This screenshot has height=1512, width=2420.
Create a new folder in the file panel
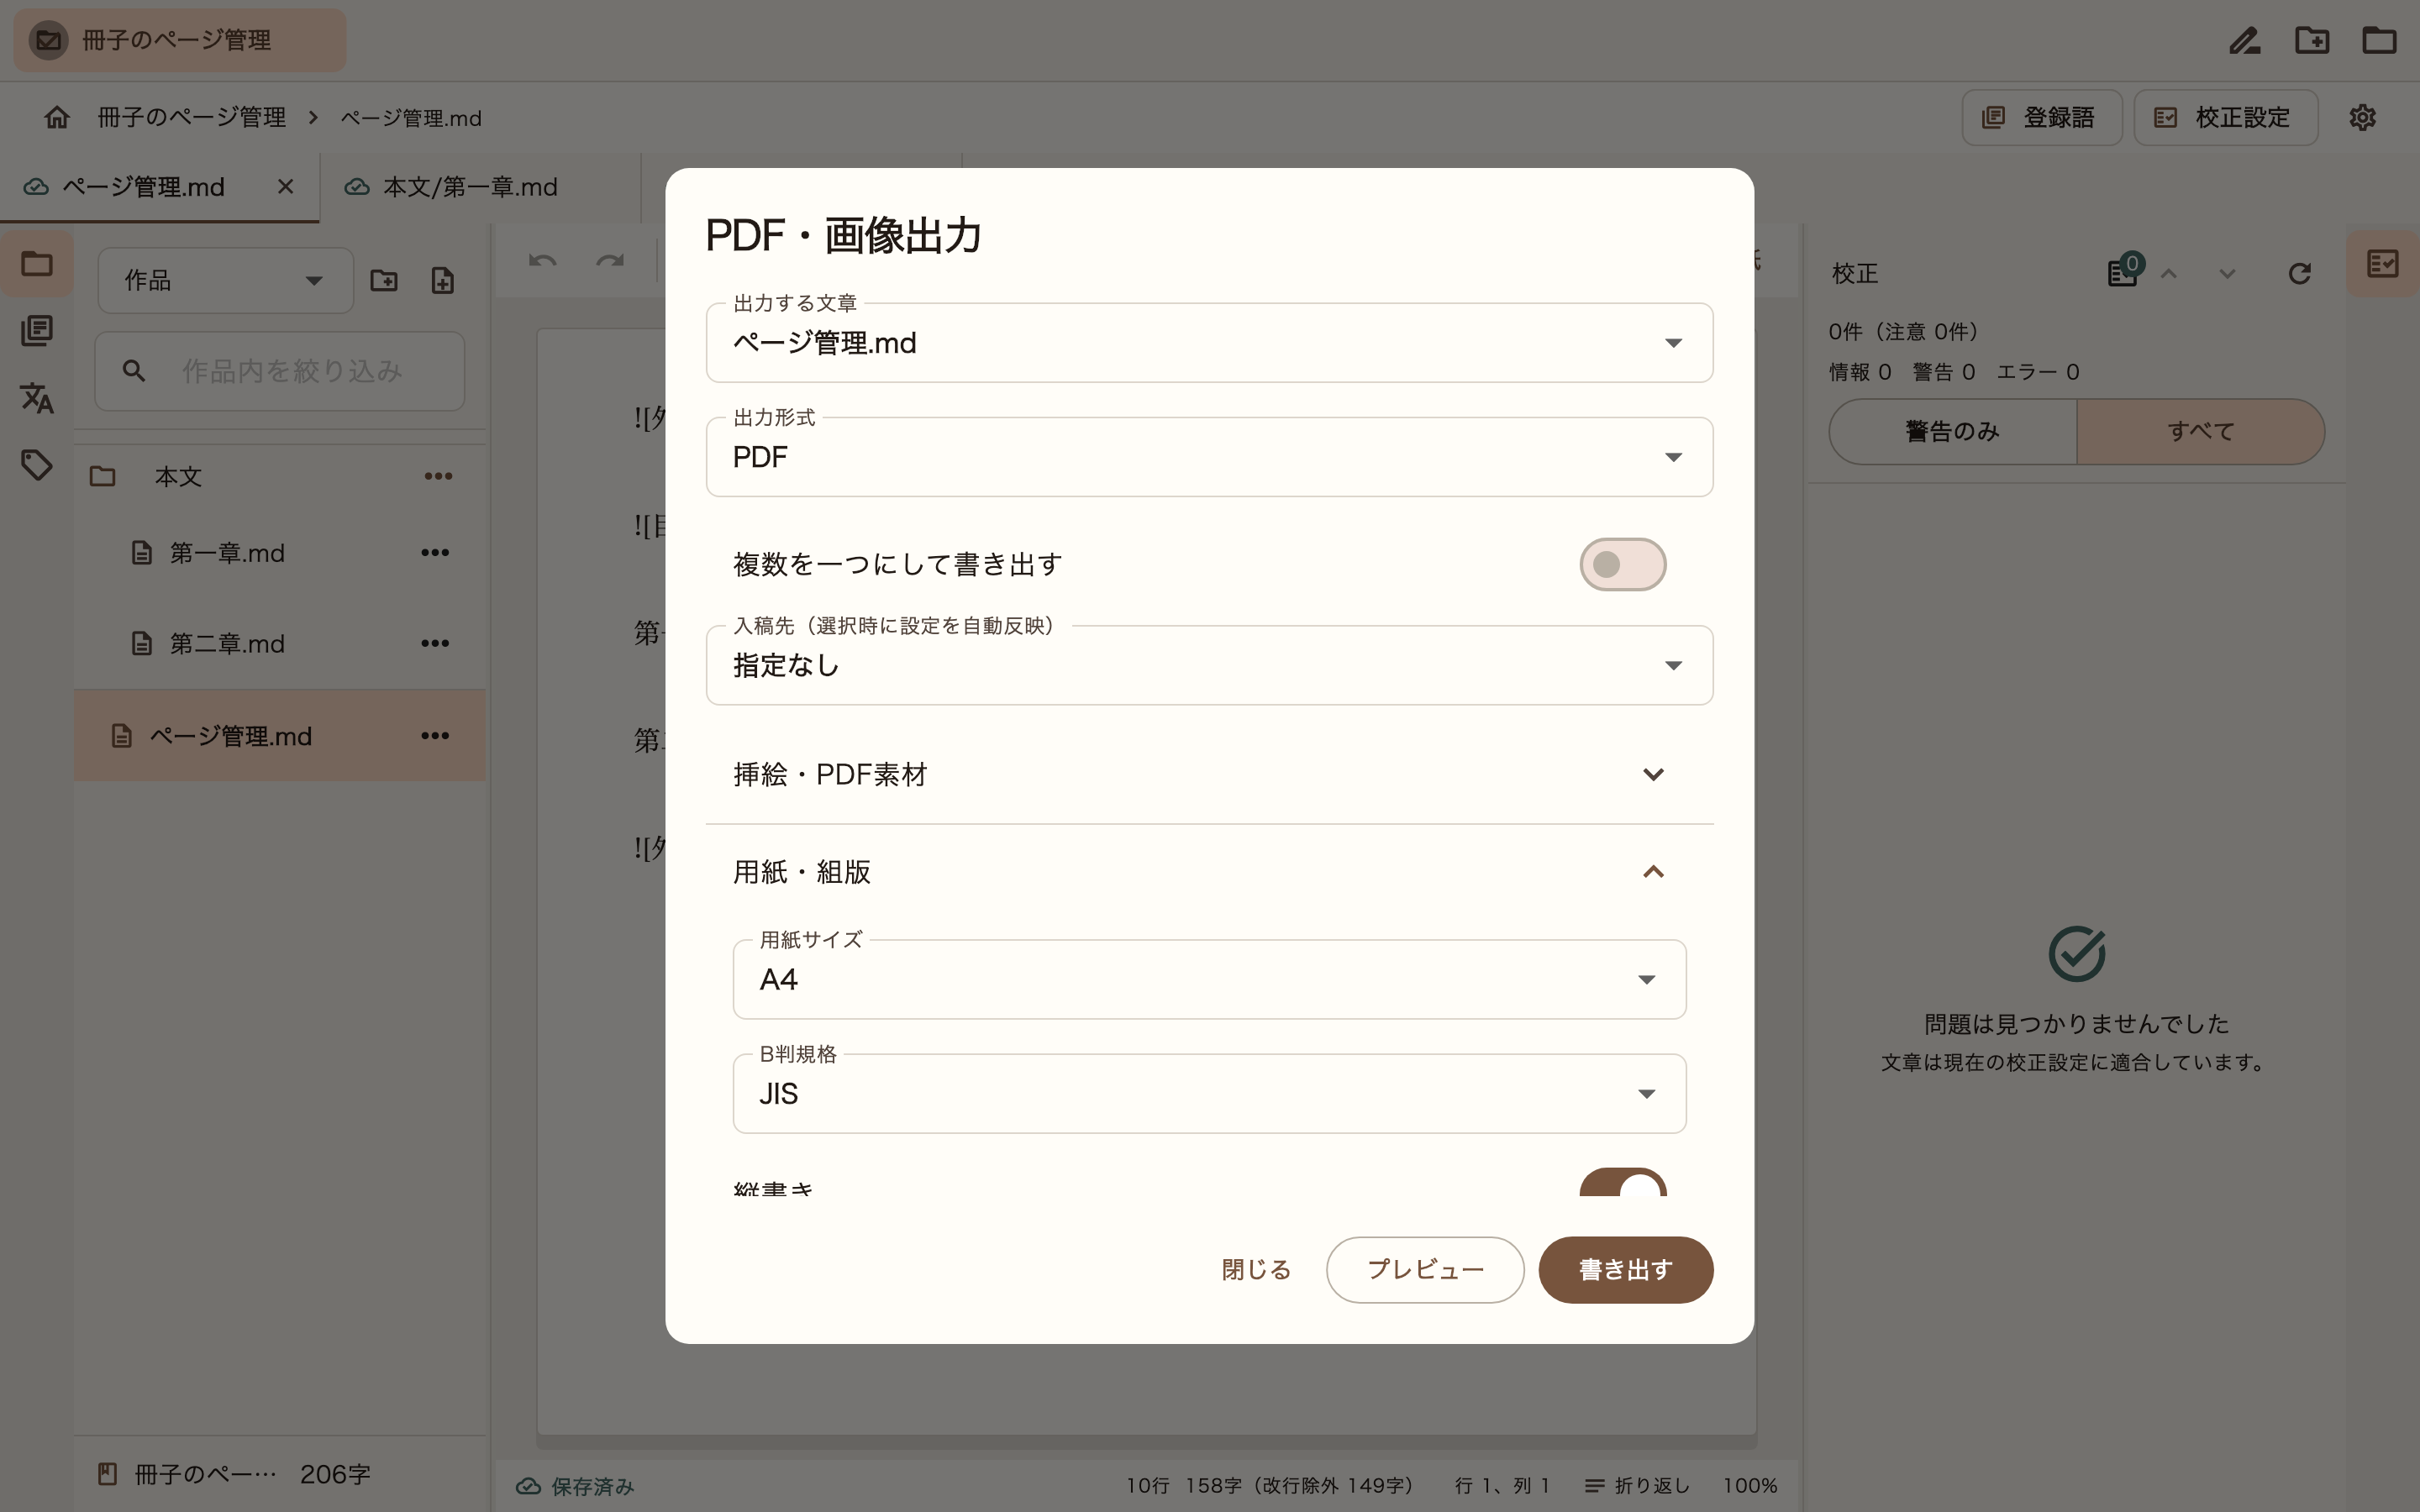pos(384,281)
